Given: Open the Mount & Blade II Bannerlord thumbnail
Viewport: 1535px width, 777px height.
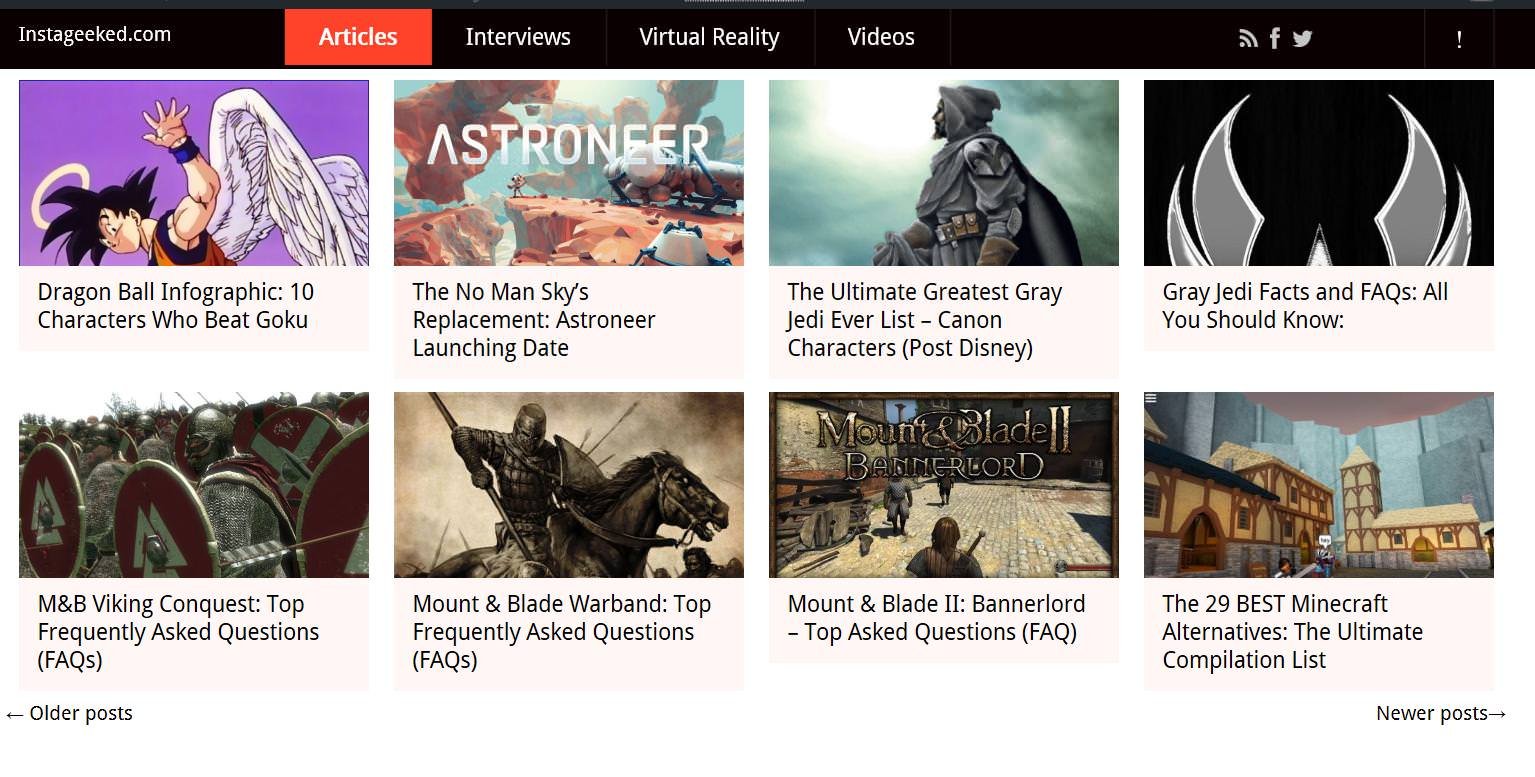Looking at the screenshot, I should coord(944,485).
